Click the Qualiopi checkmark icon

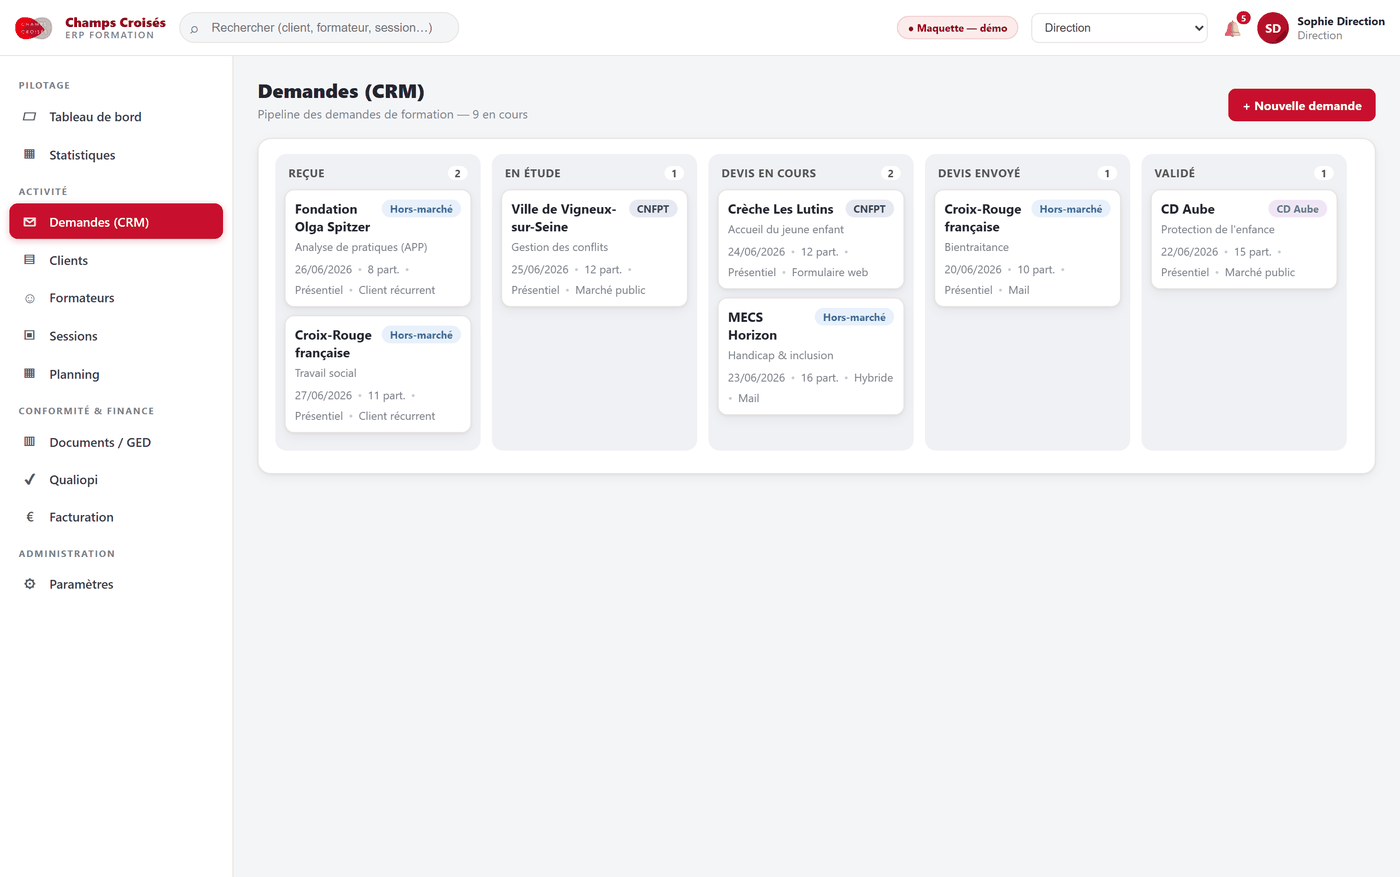tap(29, 480)
